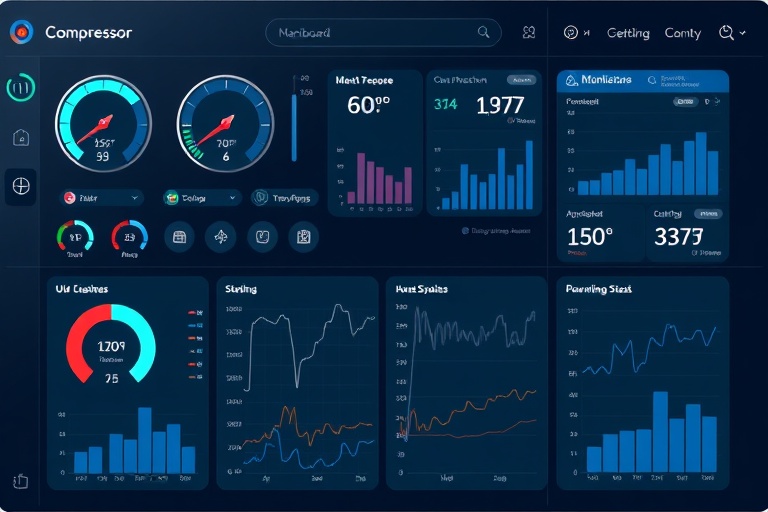Click the magnifier icon in search bar

pos(485,33)
